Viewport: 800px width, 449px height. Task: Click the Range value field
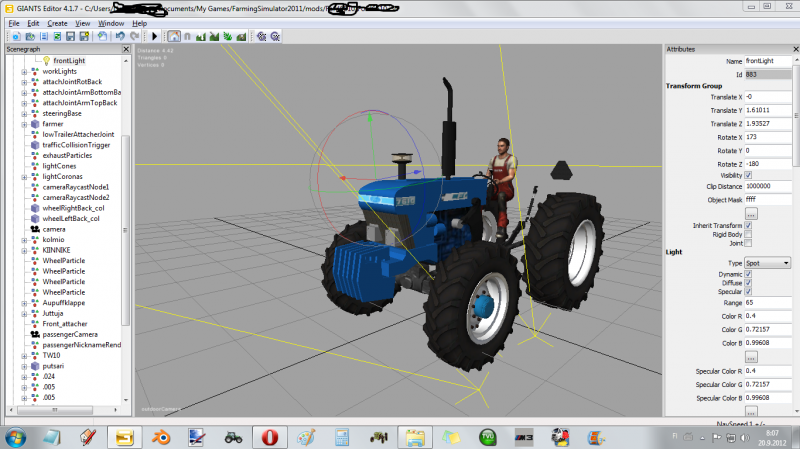pos(768,303)
